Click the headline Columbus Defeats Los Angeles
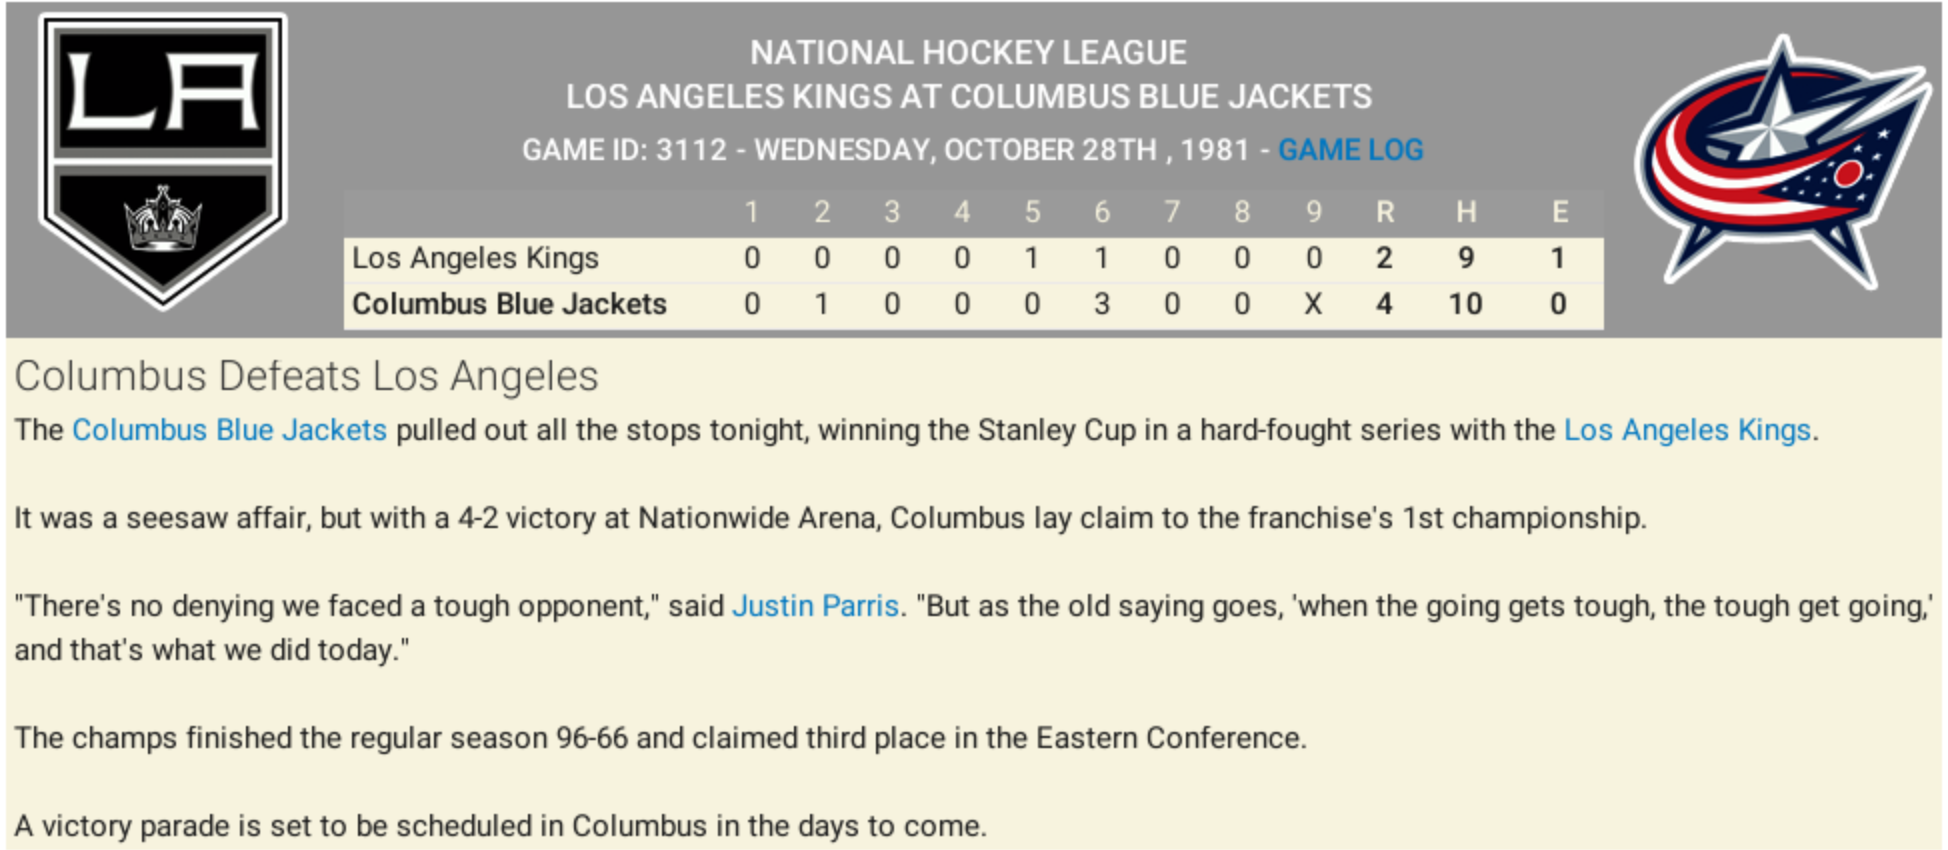Image resolution: width=1948 pixels, height=850 pixels. 306,376
